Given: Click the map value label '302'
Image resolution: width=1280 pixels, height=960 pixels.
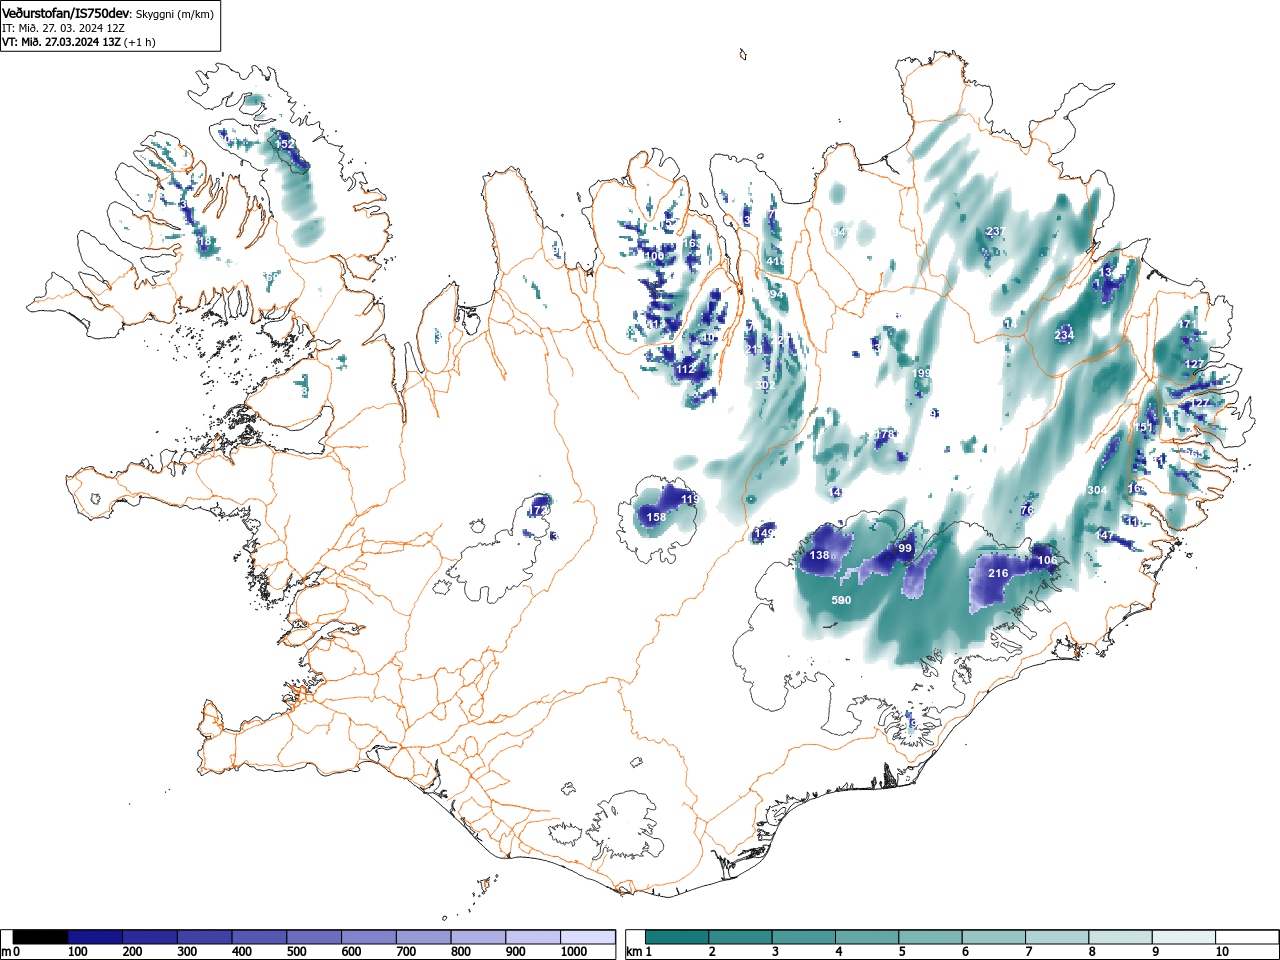Looking at the screenshot, I should coord(766,385).
